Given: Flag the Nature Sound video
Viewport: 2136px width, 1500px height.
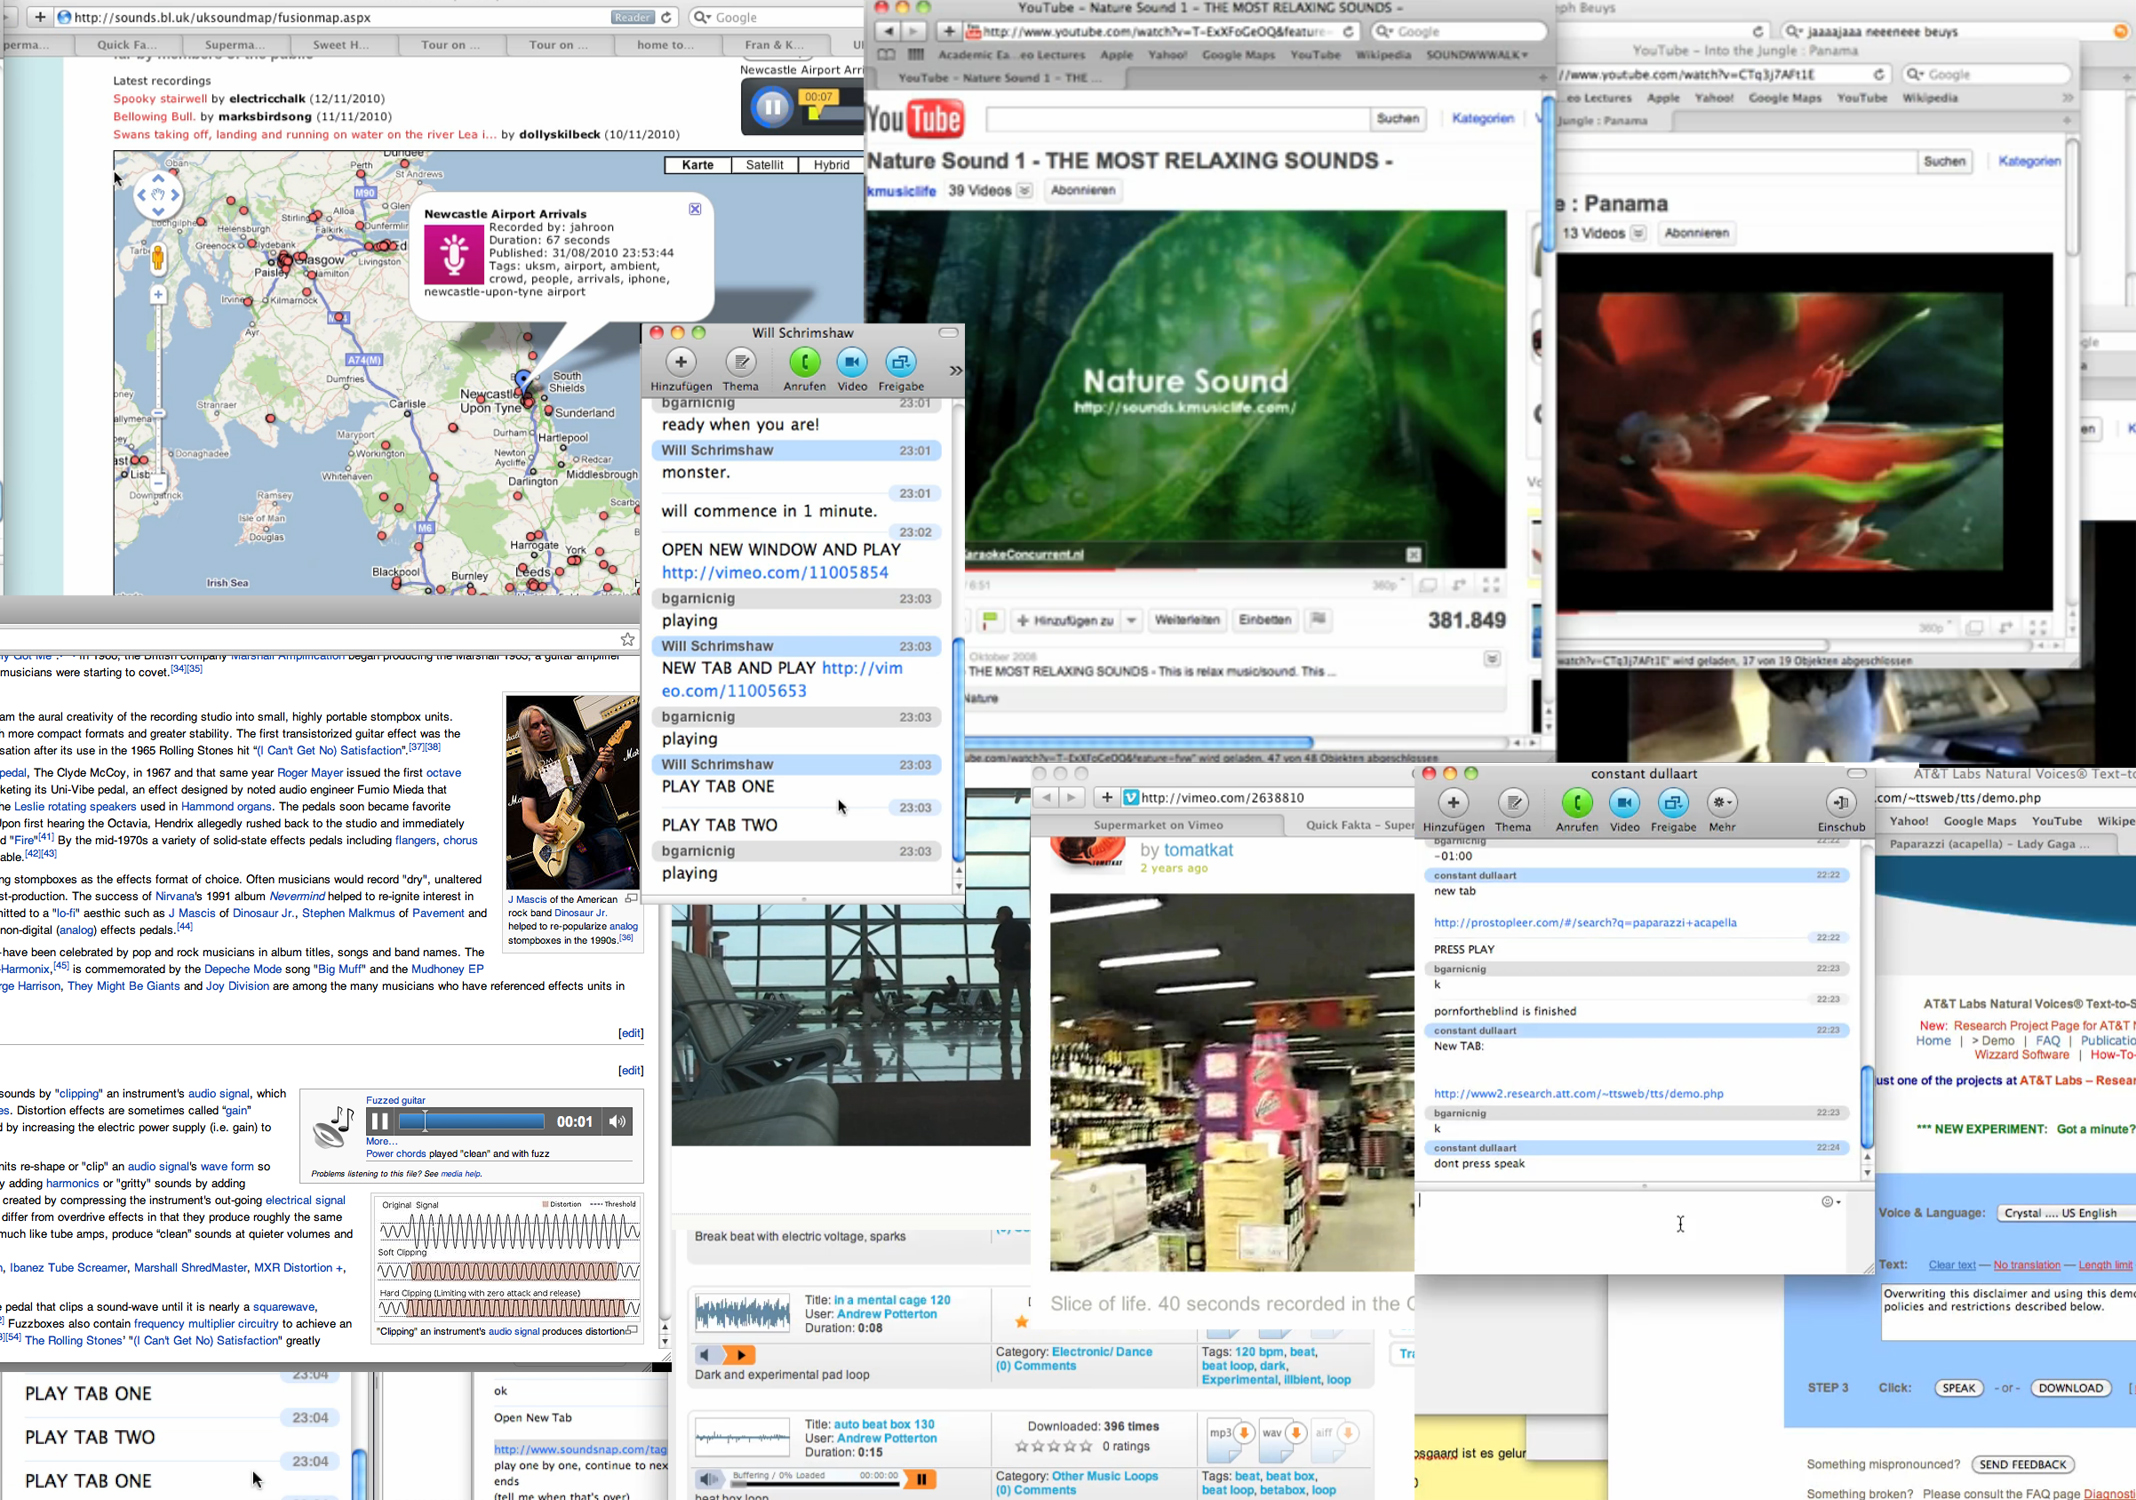Looking at the screenshot, I should 1319,620.
